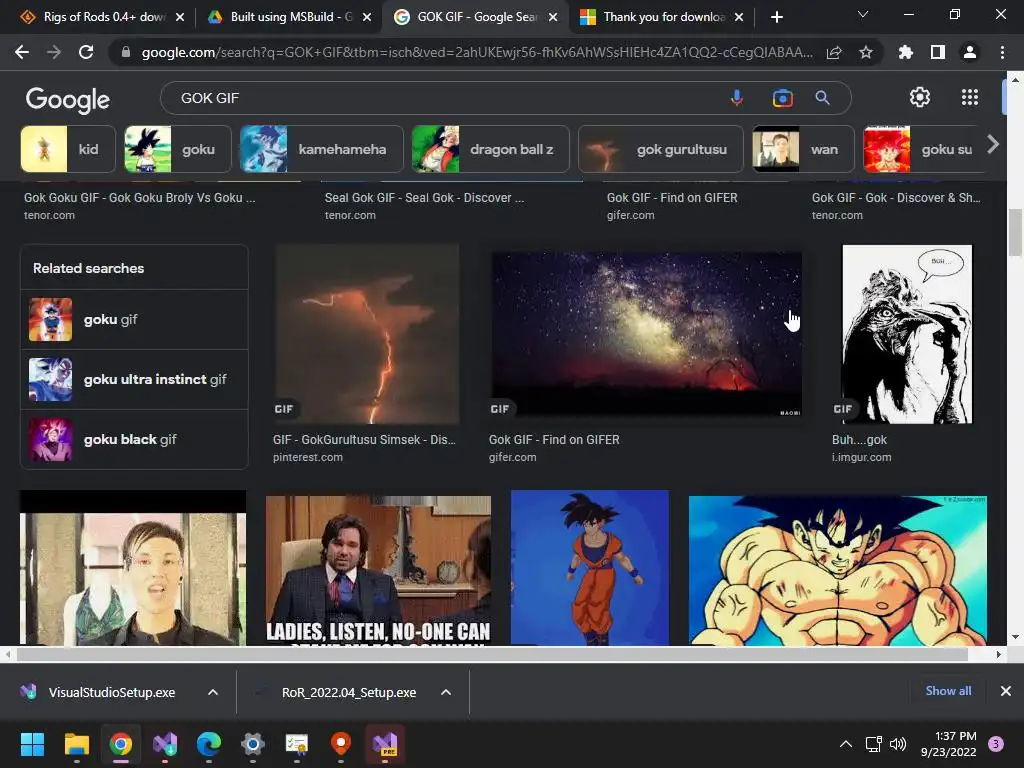Show all downloads
Screen dimensions: 1024x768
[948, 691]
